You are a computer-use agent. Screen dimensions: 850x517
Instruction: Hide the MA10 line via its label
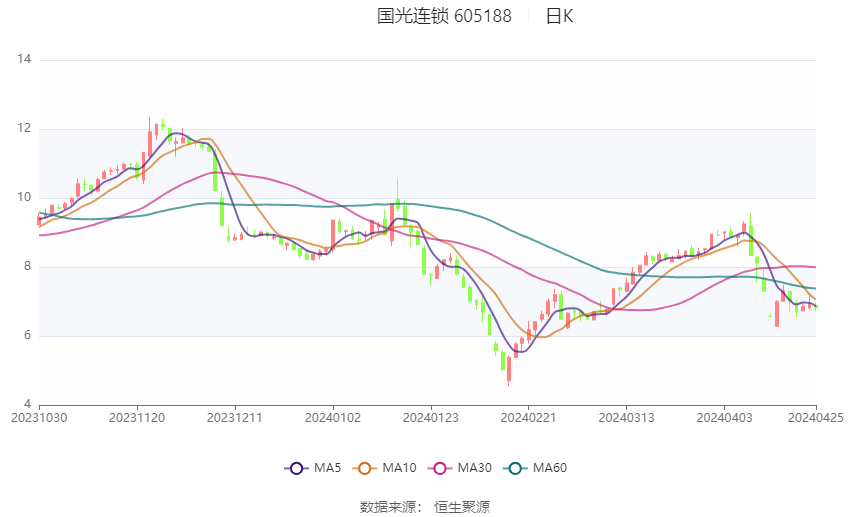[399, 468]
